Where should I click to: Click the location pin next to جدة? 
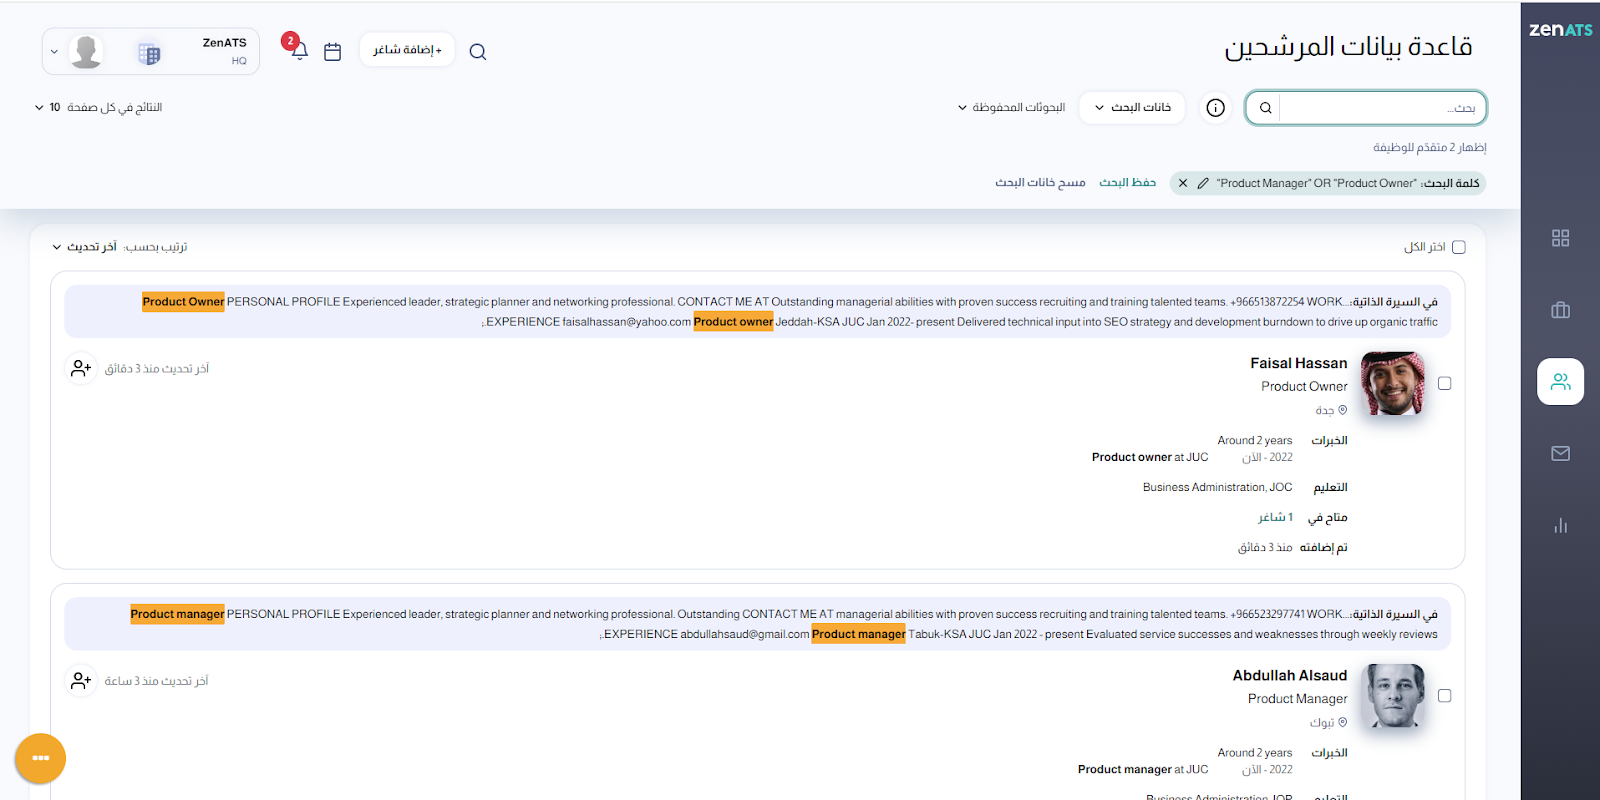pyautogui.click(x=1342, y=410)
